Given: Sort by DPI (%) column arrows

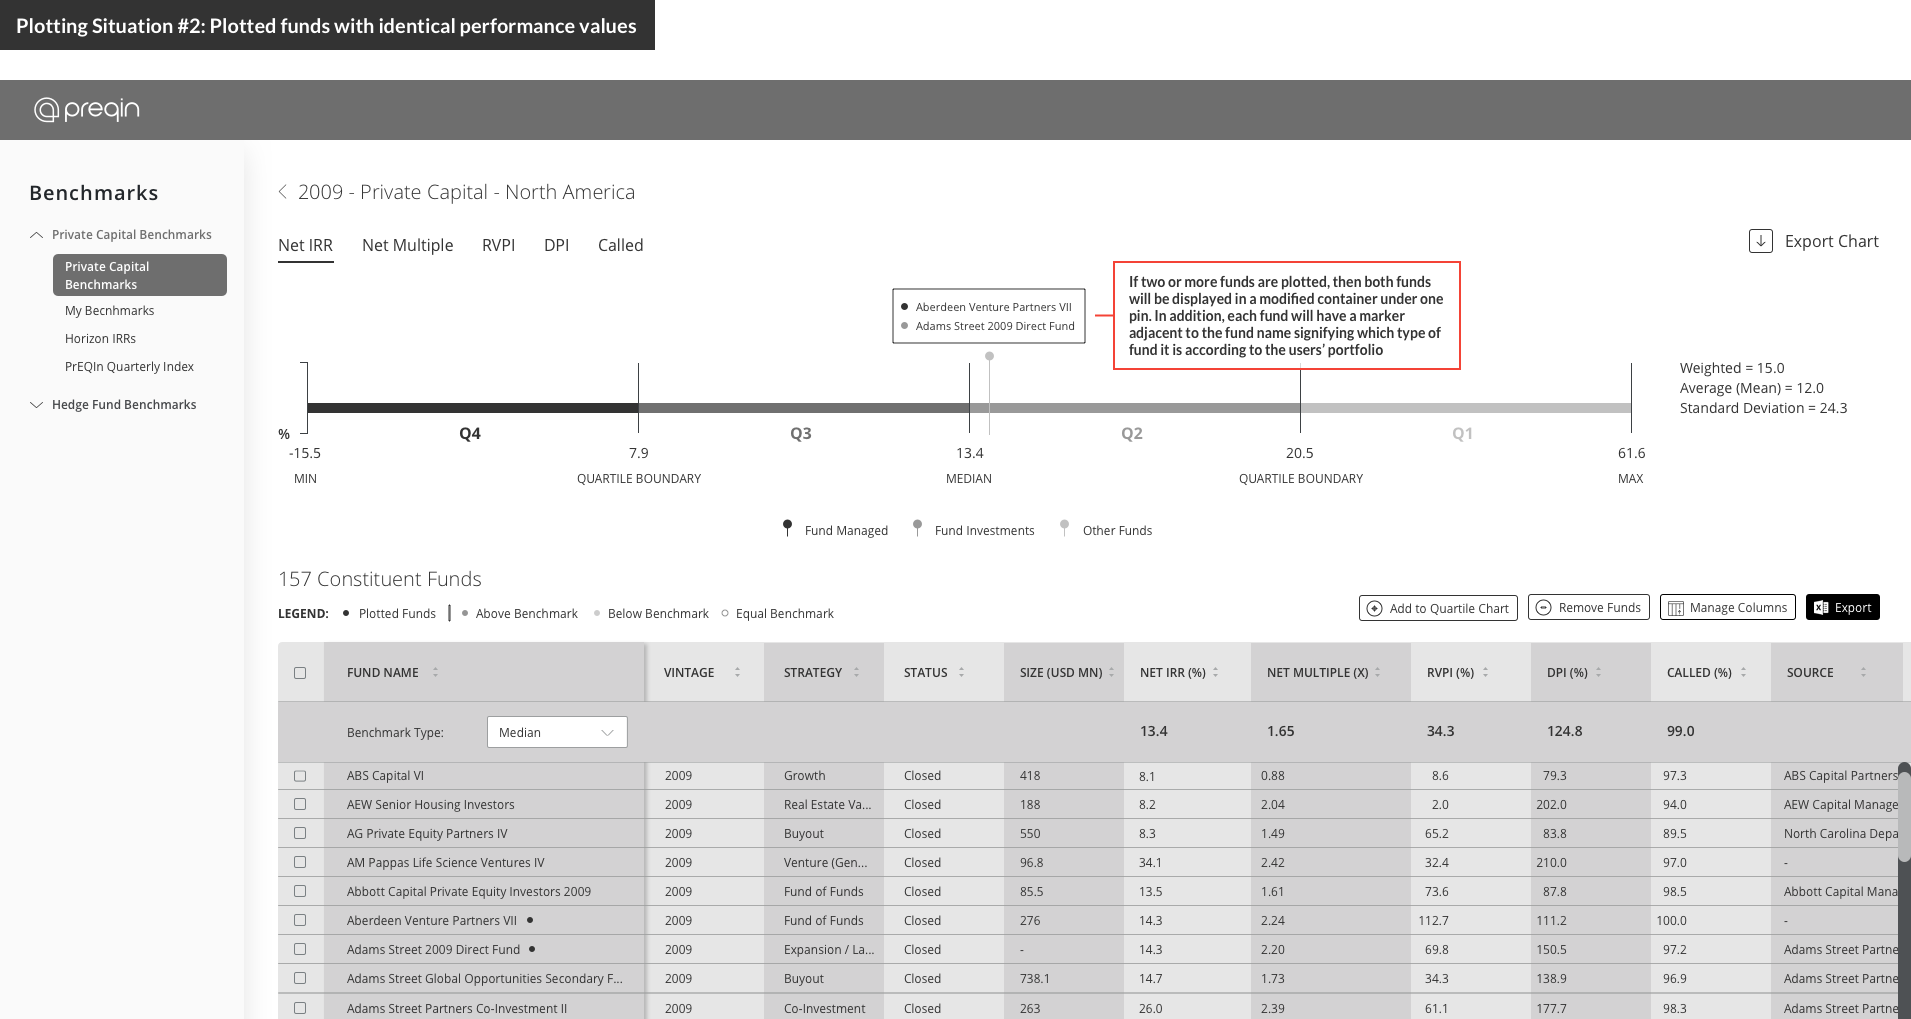Looking at the screenshot, I should [1598, 672].
